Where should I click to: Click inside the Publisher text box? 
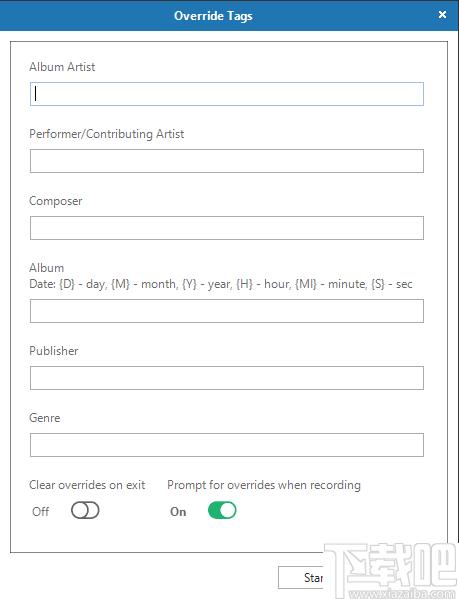point(227,378)
